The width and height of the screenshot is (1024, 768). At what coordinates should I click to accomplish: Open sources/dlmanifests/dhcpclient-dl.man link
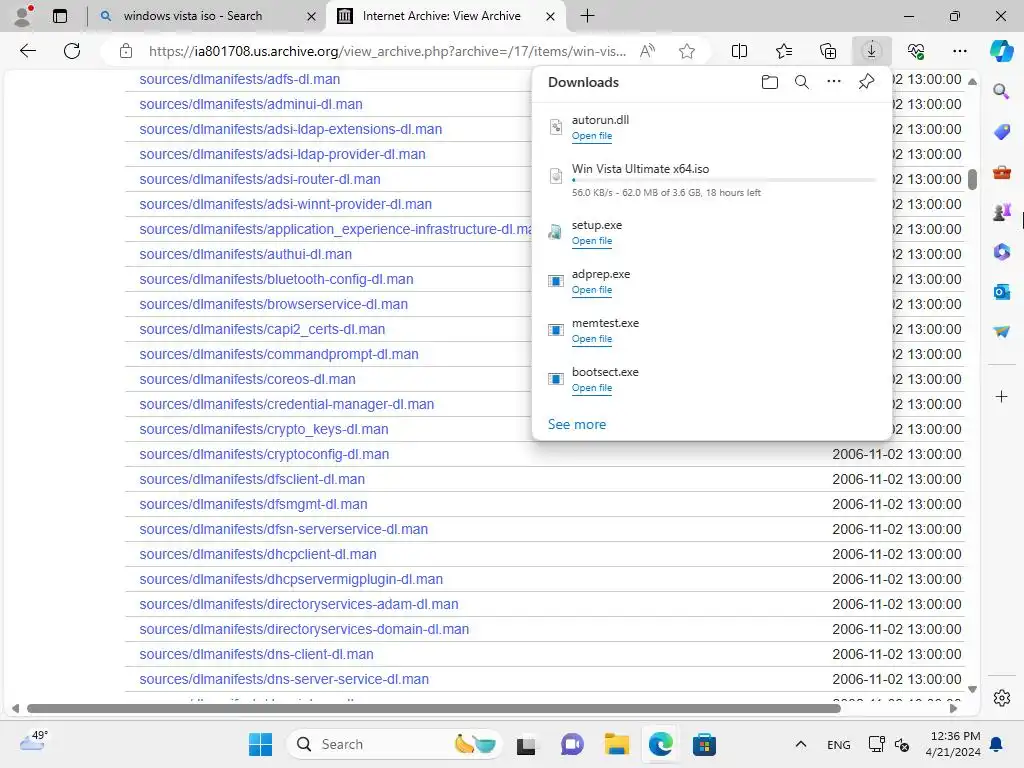pyautogui.click(x=258, y=554)
